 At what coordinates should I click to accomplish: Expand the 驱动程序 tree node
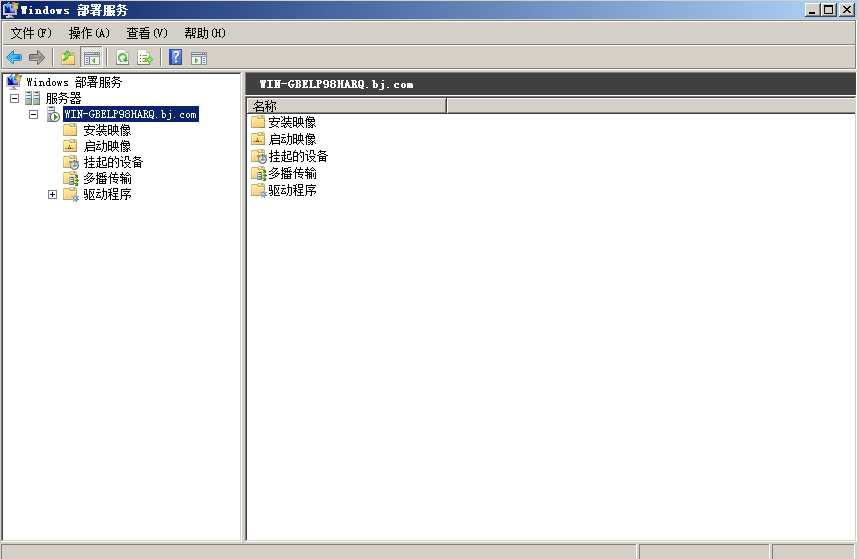[53, 195]
